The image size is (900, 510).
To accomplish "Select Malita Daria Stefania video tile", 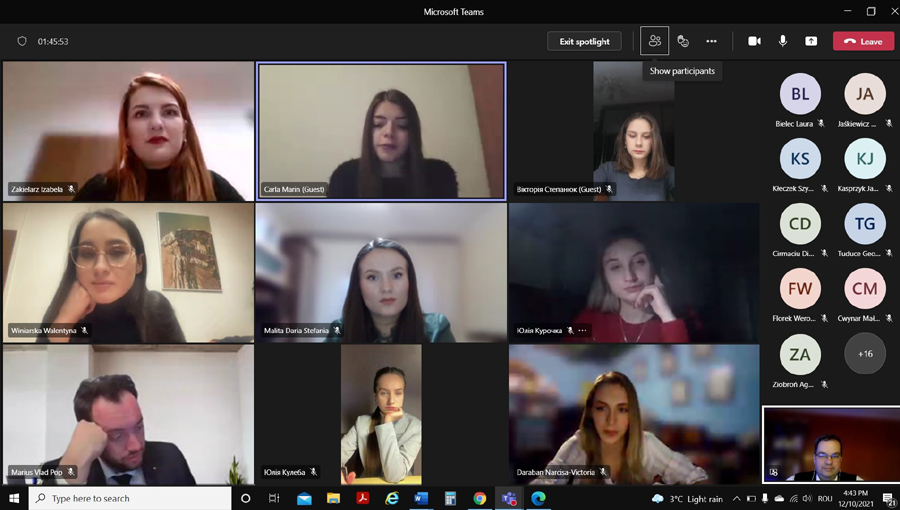I will coord(381,272).
